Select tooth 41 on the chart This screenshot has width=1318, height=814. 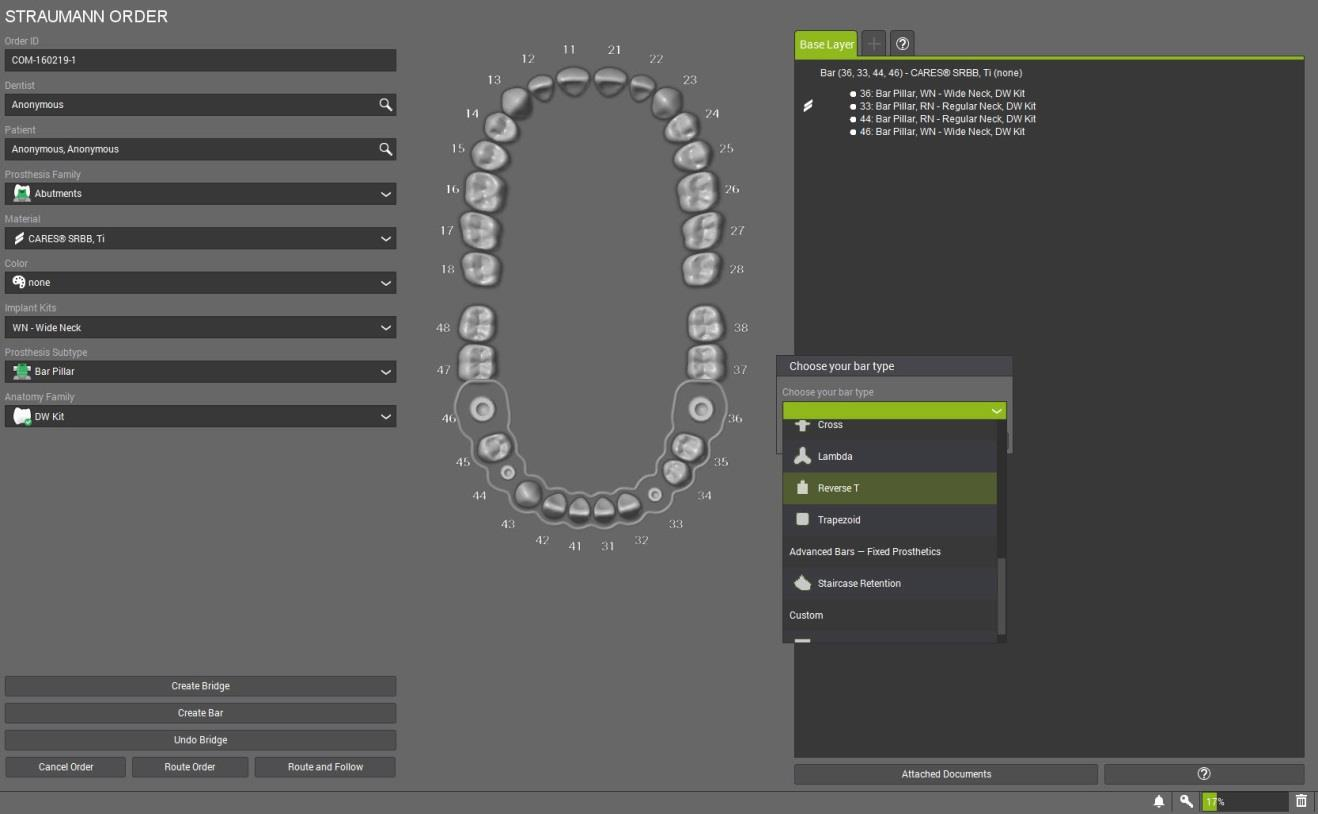coord(580,511)
